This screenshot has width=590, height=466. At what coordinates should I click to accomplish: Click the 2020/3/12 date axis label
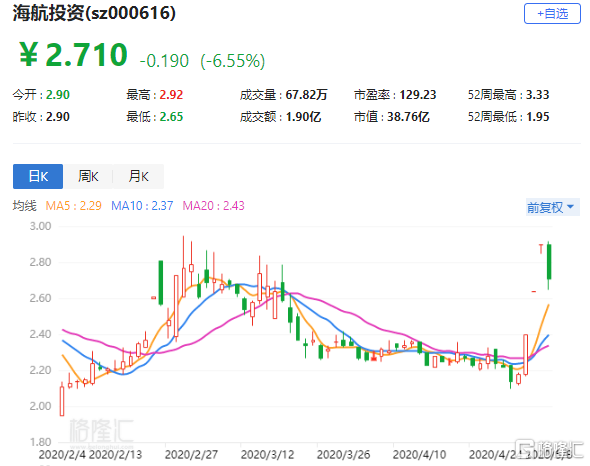pos(267,454)
